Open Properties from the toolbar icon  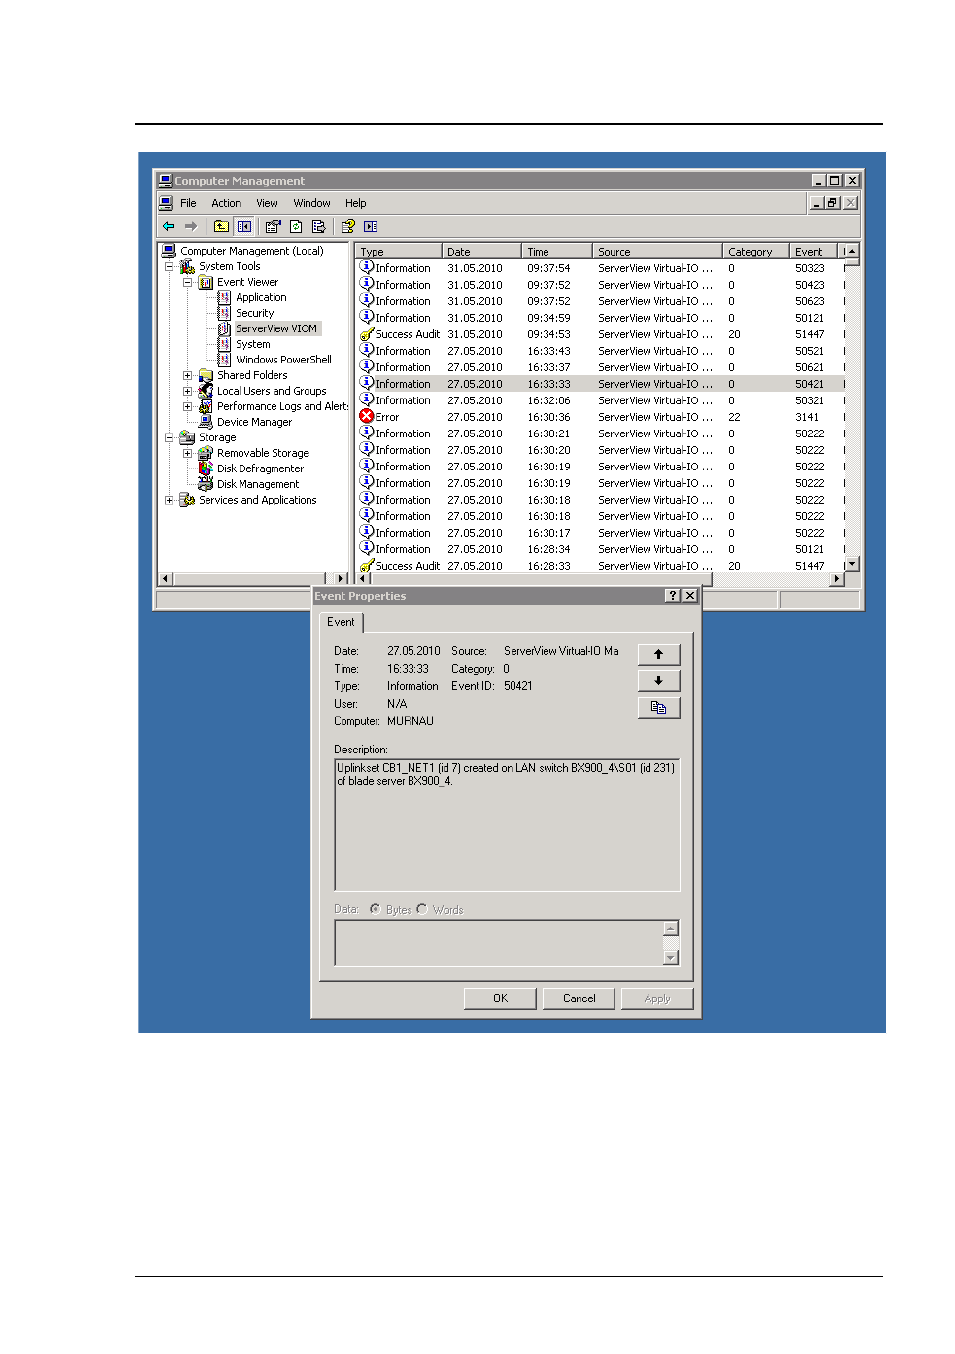pos(273,226)
